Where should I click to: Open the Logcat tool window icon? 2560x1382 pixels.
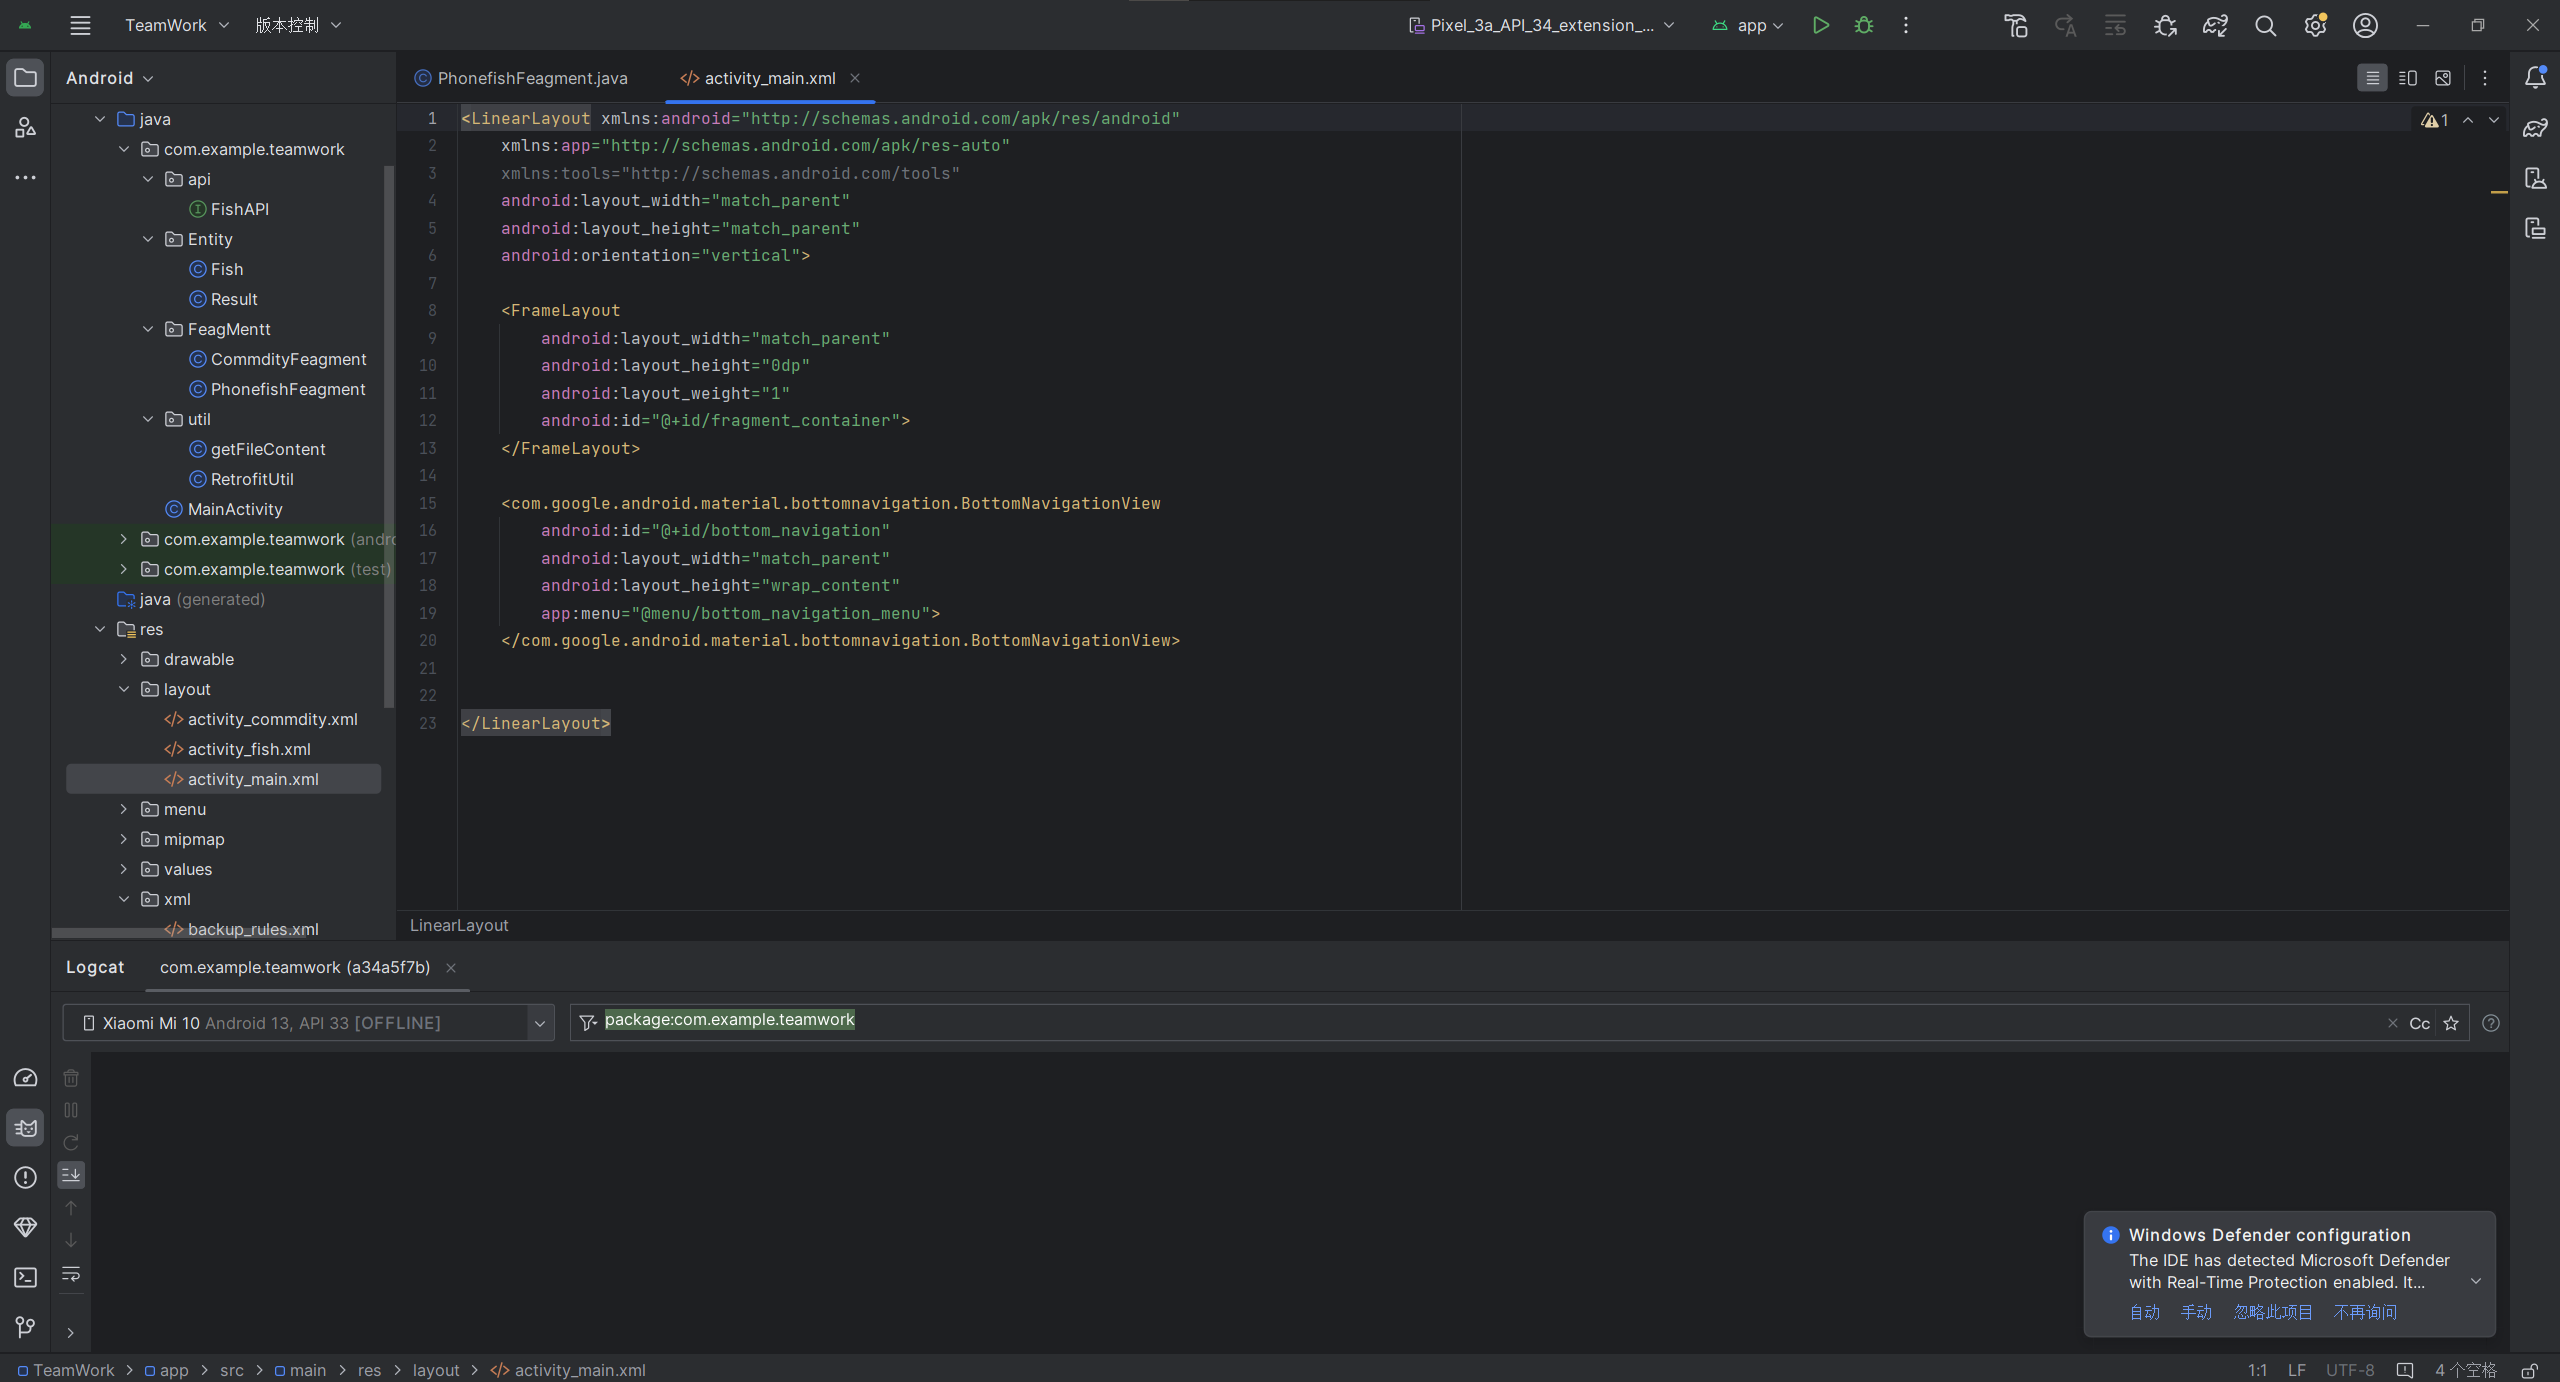pos(25,1128)
